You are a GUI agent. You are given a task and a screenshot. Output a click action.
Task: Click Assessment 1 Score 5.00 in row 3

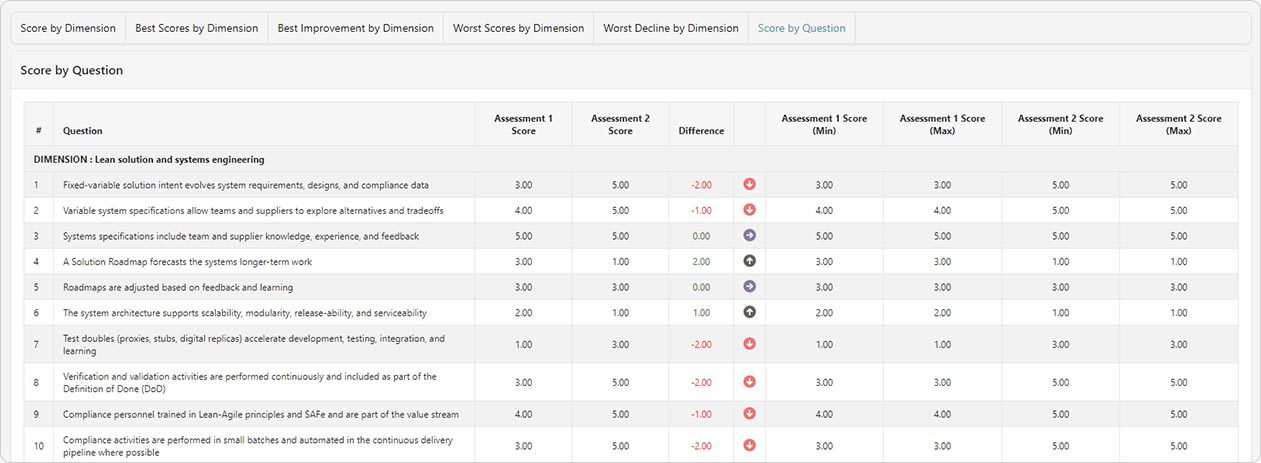point(523,236)
